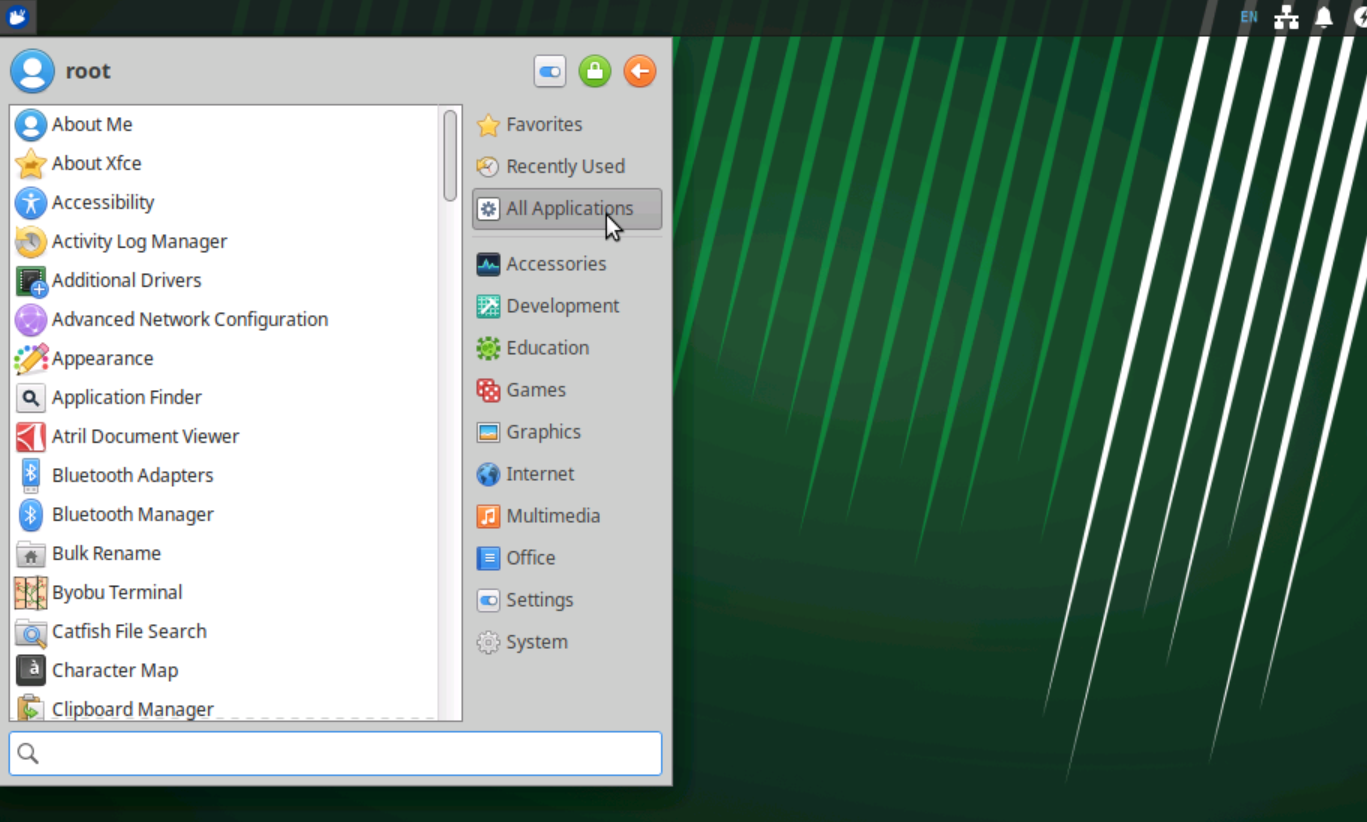Launch Character Map text entry

pos(115,671)
